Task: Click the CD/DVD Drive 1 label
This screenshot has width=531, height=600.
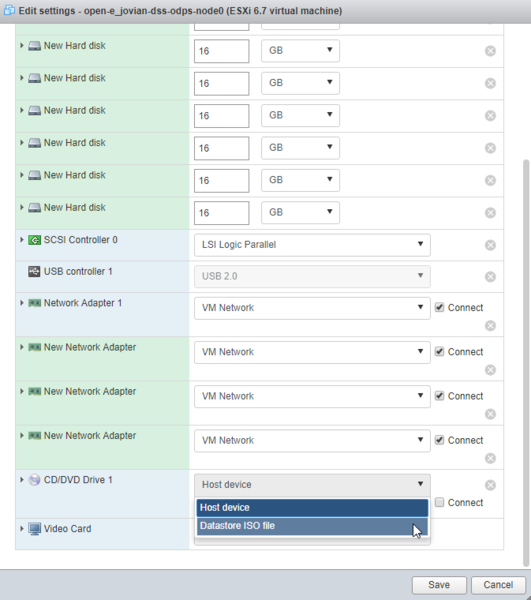Action: (78, 480)
